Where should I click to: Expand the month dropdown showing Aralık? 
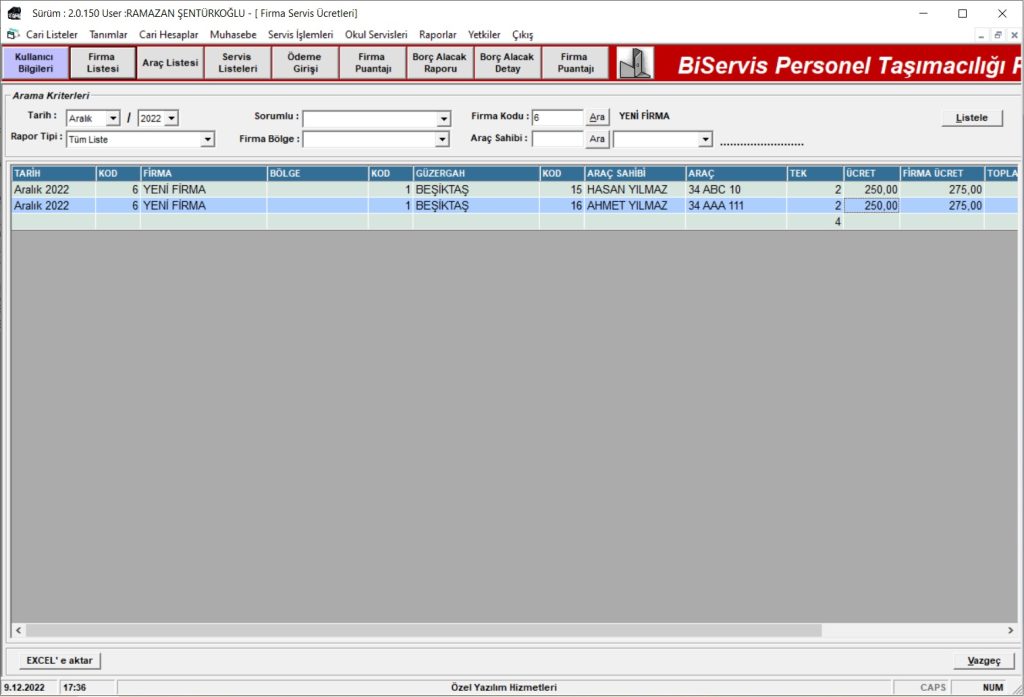tap(112, 118)
